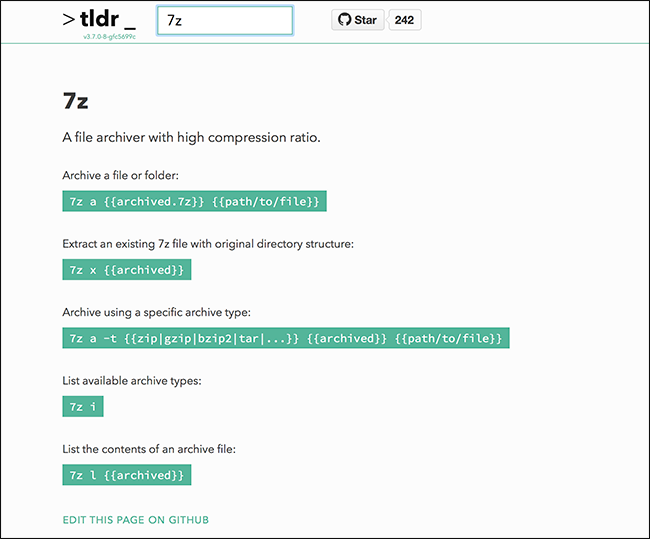
Task: Click 'List available archive types:' label
Action: coord(132,381)
